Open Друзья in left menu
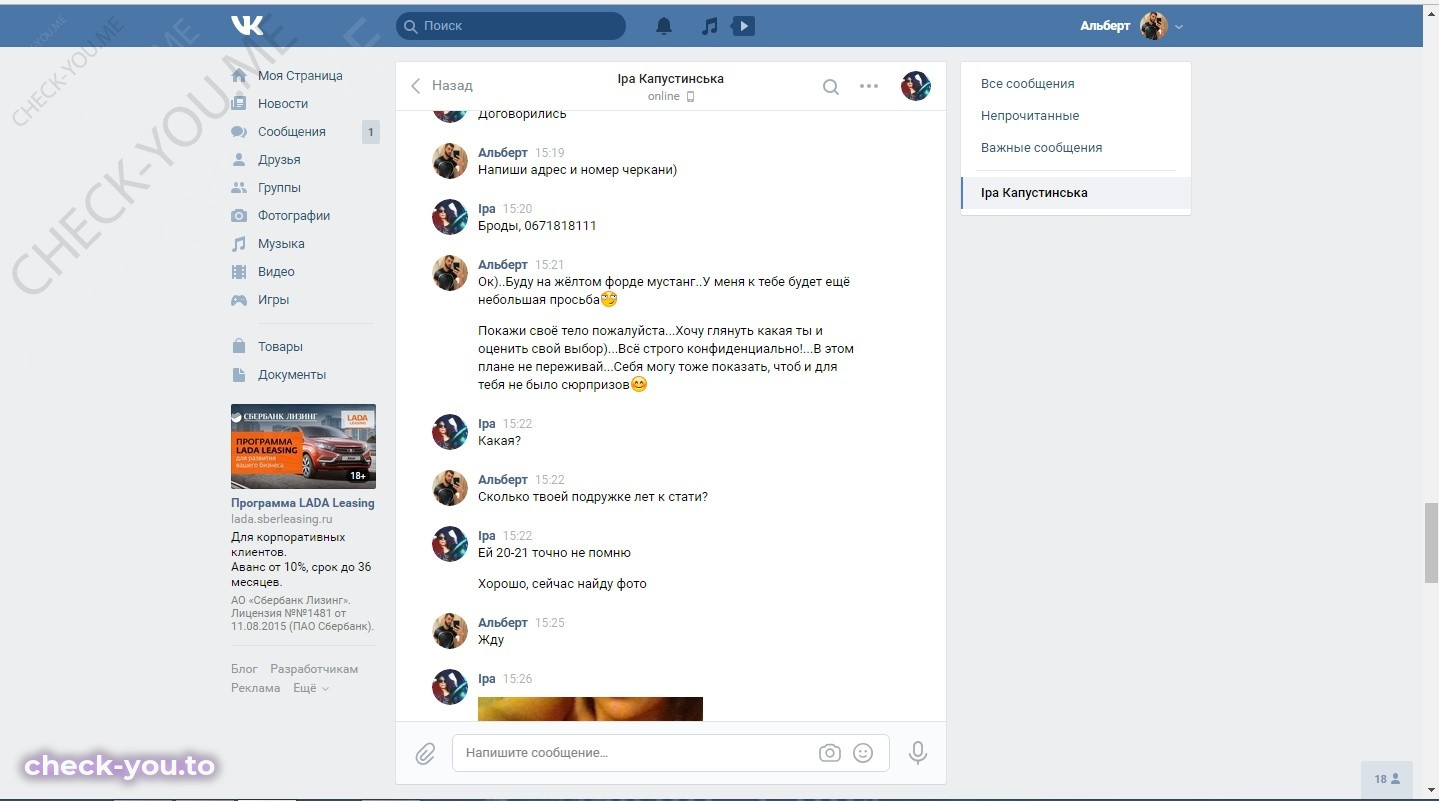 point(279,160)
